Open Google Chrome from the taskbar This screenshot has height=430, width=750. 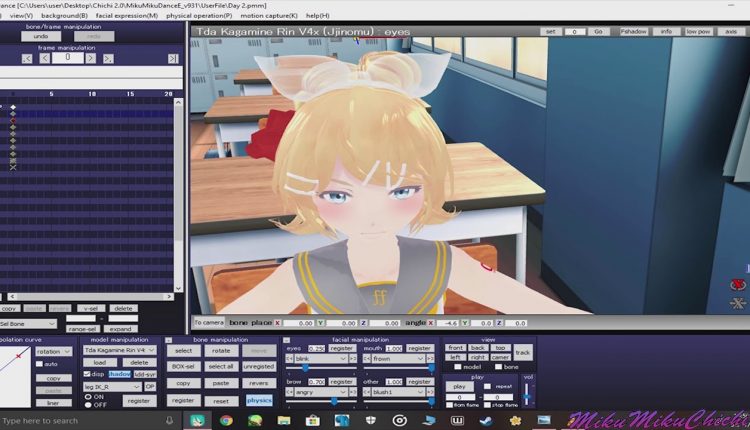[226, 420]
